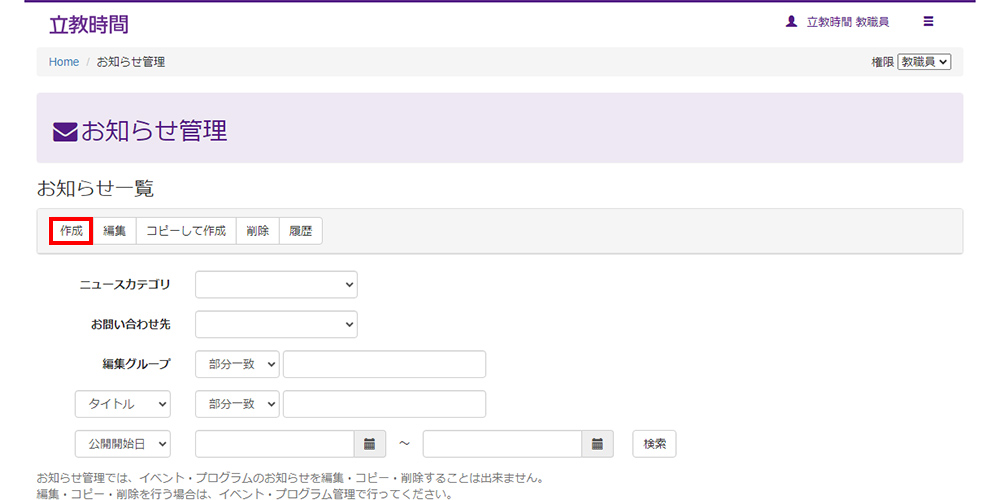Go to Home via breadcrumb
Screen dimensions: 1000x500
[x=64, y=62]
